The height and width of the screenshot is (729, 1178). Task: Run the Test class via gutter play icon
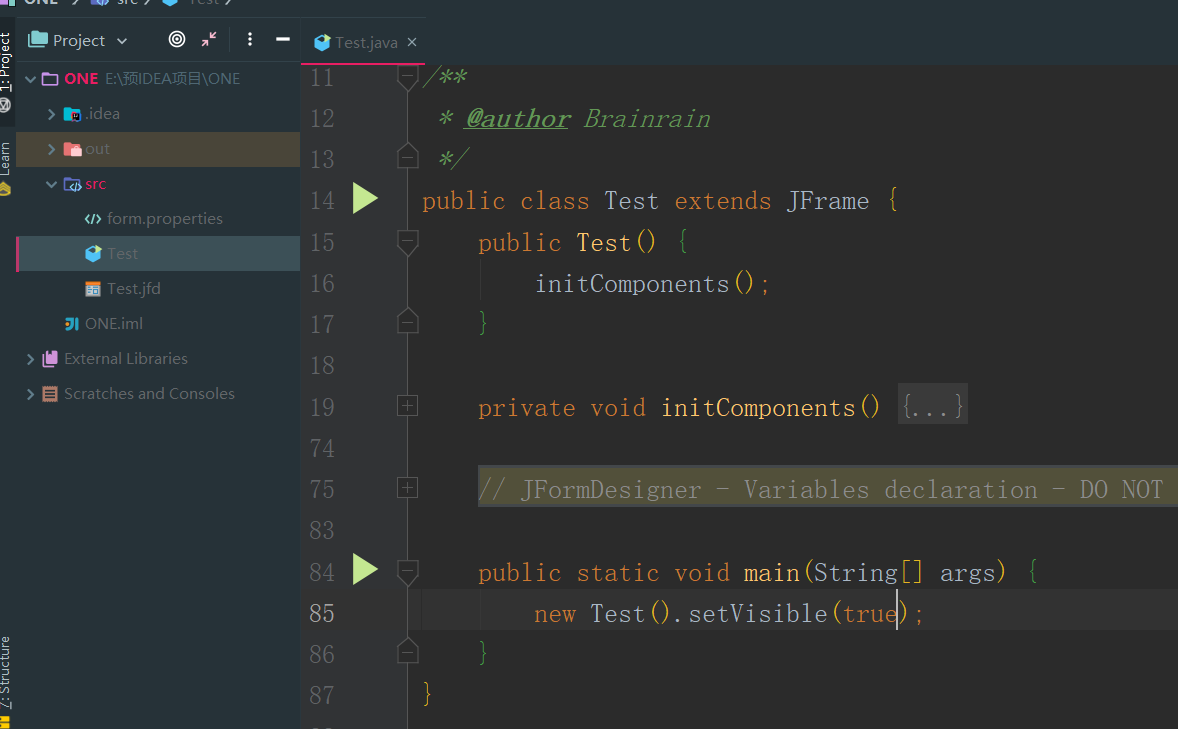point(365,198)
